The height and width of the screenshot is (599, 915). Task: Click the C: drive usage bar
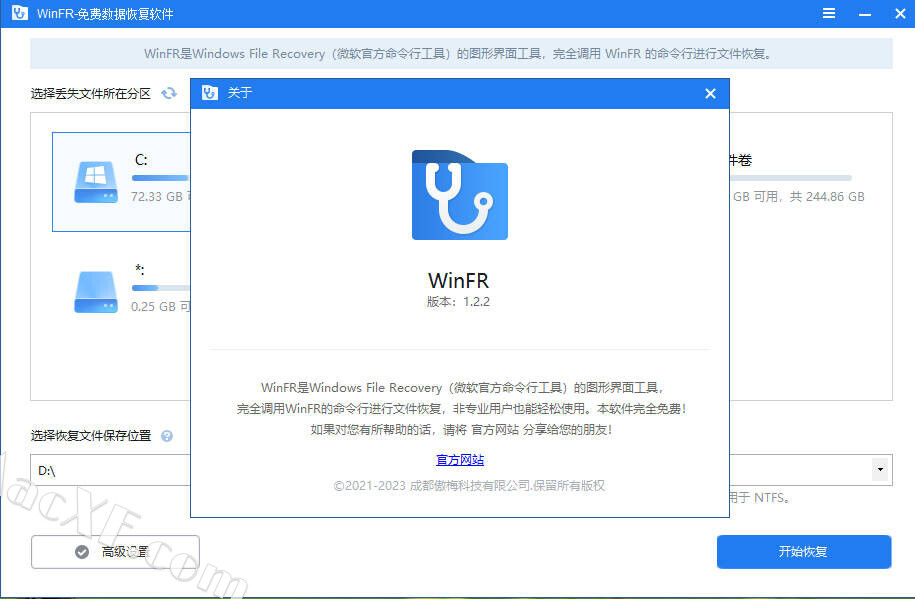click(160, 178)
